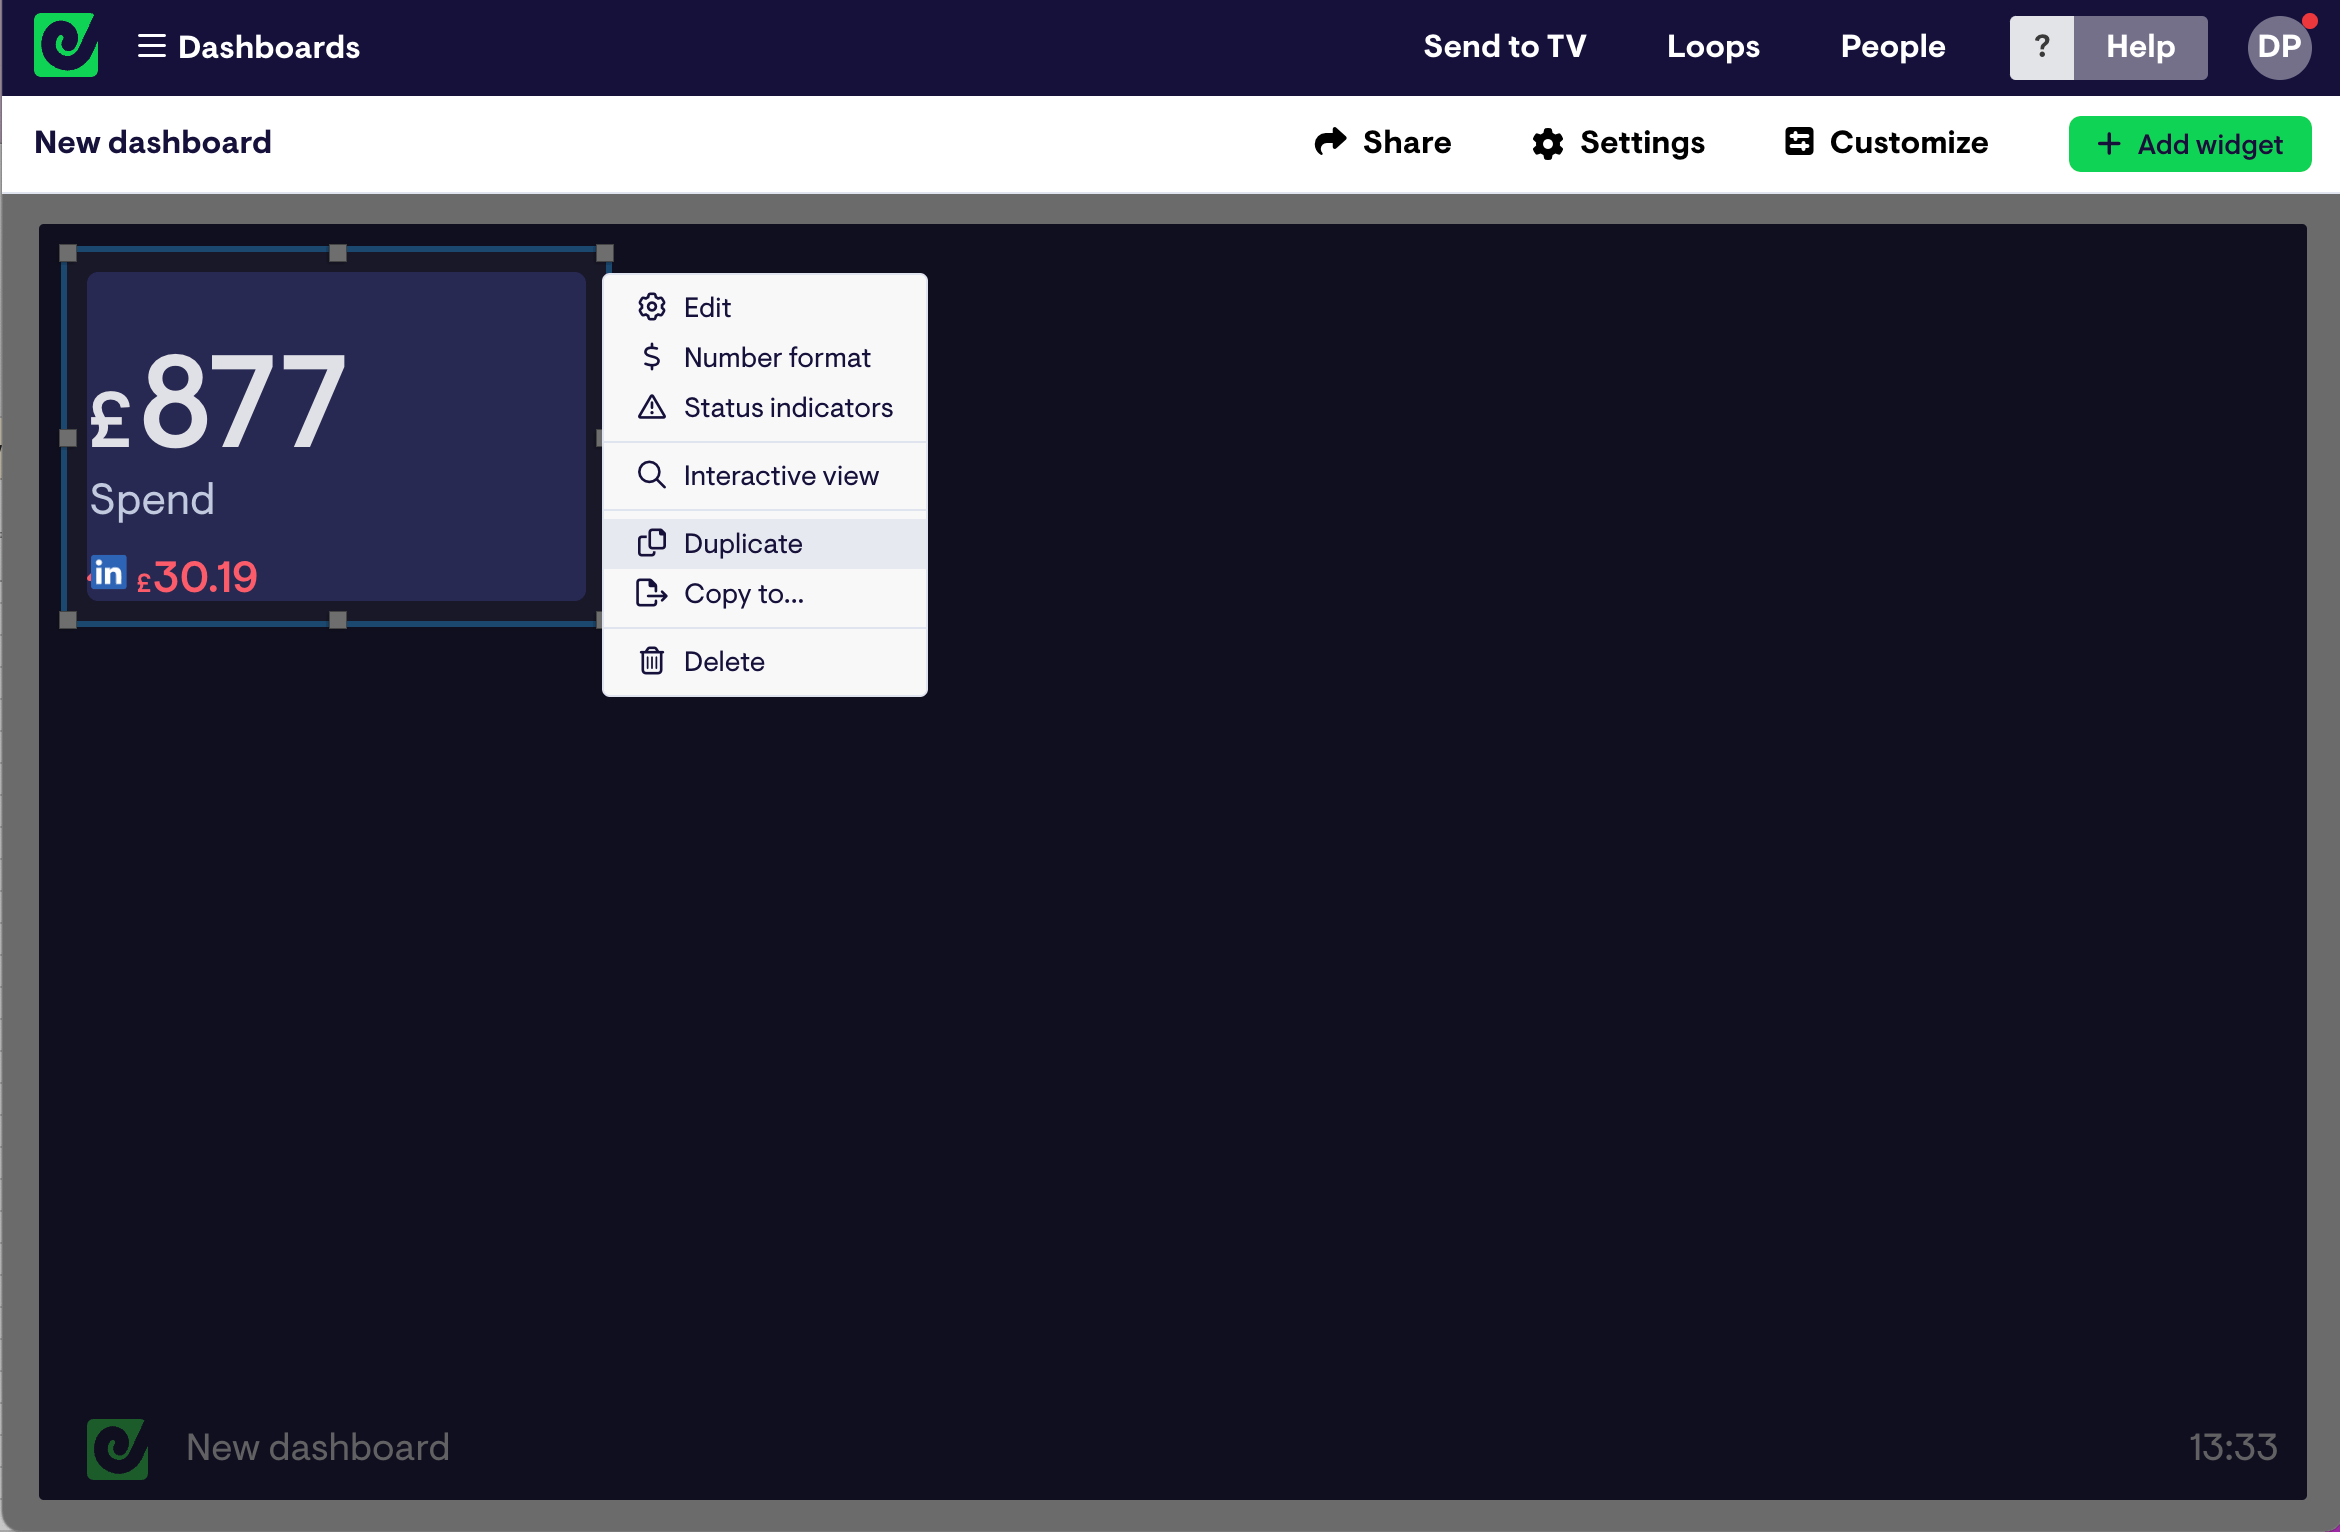Viewport: 2340px width, 1532px height.
Task: Open Interactive view for widget
Action: click(781, 475)
